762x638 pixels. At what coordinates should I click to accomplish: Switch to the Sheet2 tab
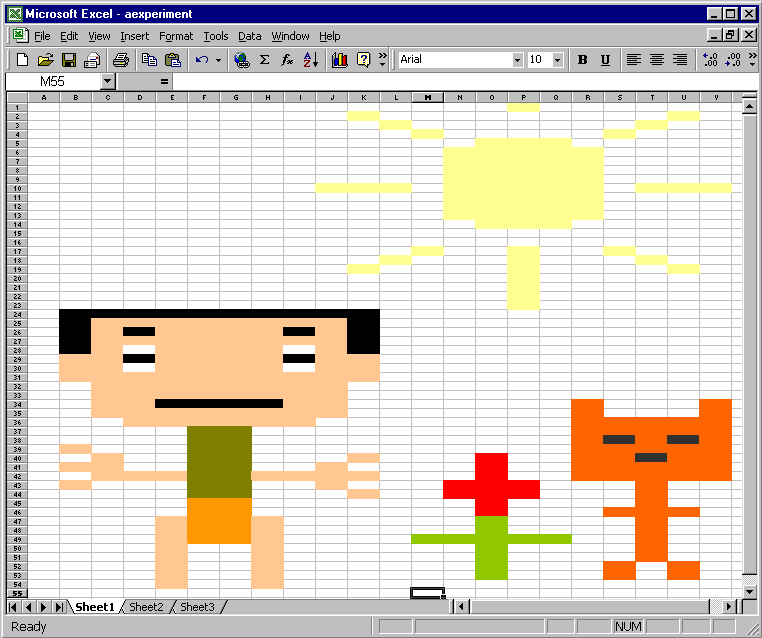click(146, 607)
